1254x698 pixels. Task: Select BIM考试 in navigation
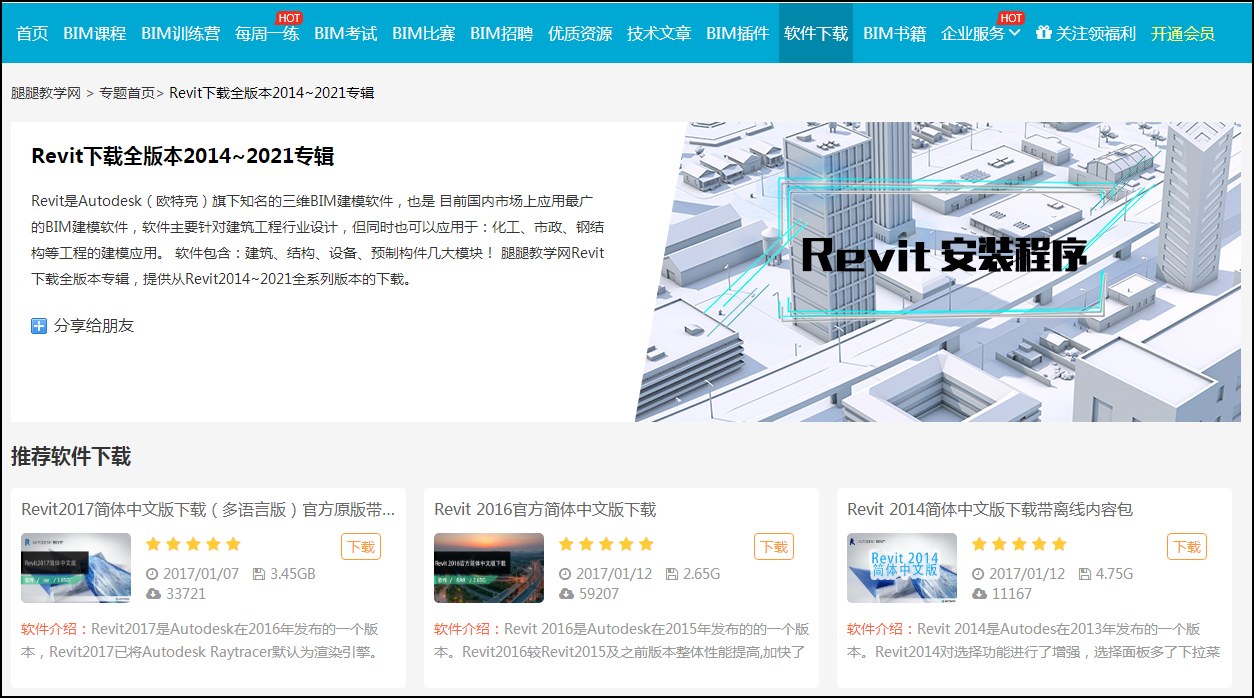[x=346, y=33]
